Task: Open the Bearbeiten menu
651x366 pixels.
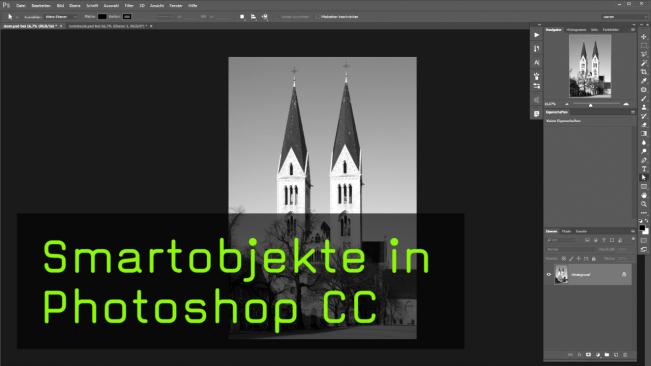Action: (41, 5)
